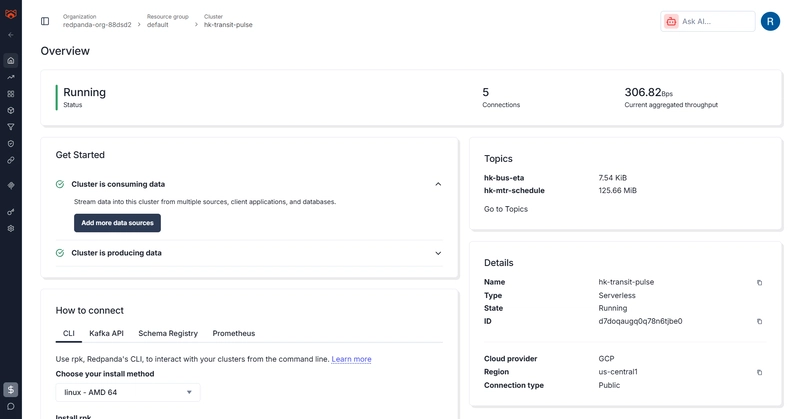Click the back arrow in sidebar
This screenshot has height=419, width=800.
point(11,35)
